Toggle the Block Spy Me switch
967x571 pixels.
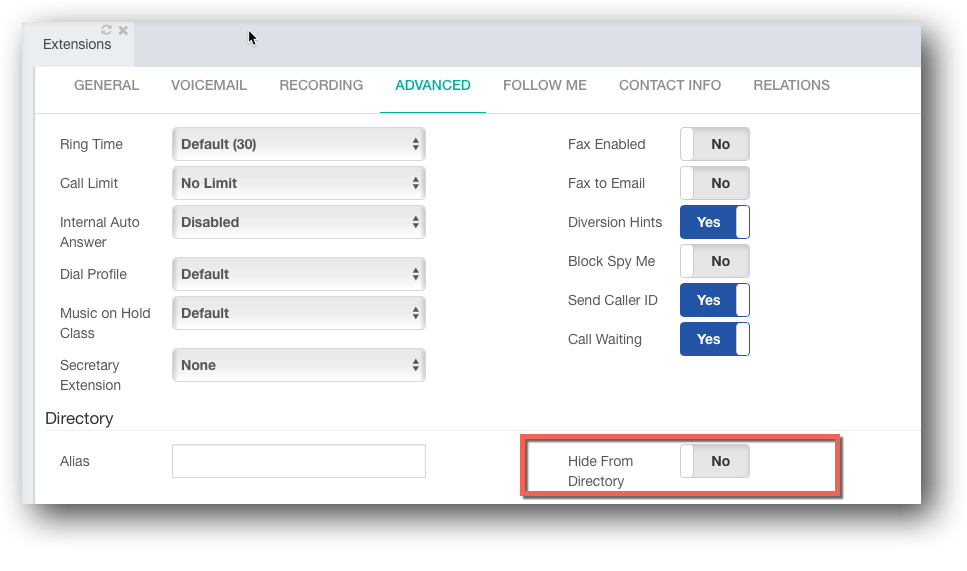pos(715,261)
